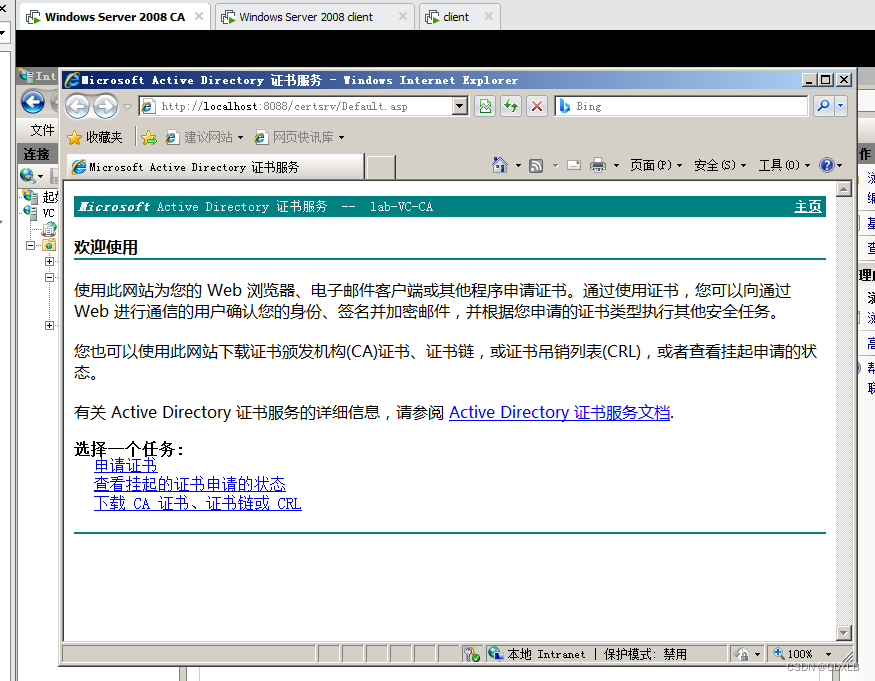Open address bar history dropdown
This screenshot has height=681, width=875.
pos(460,105)
